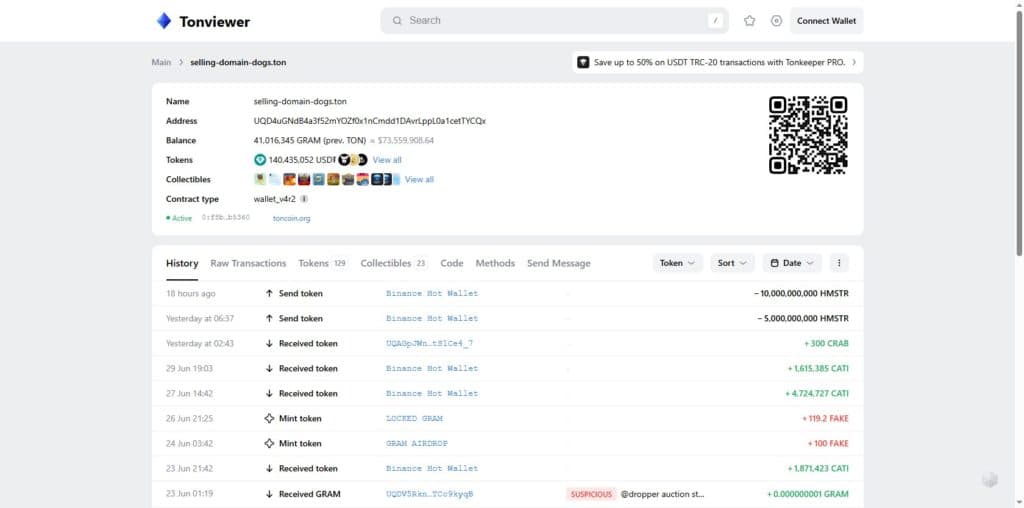Screen dimensions: 1024x508
Task: Click the raw address 0:ff8b..b5360
Action: [x=226, y=218]
